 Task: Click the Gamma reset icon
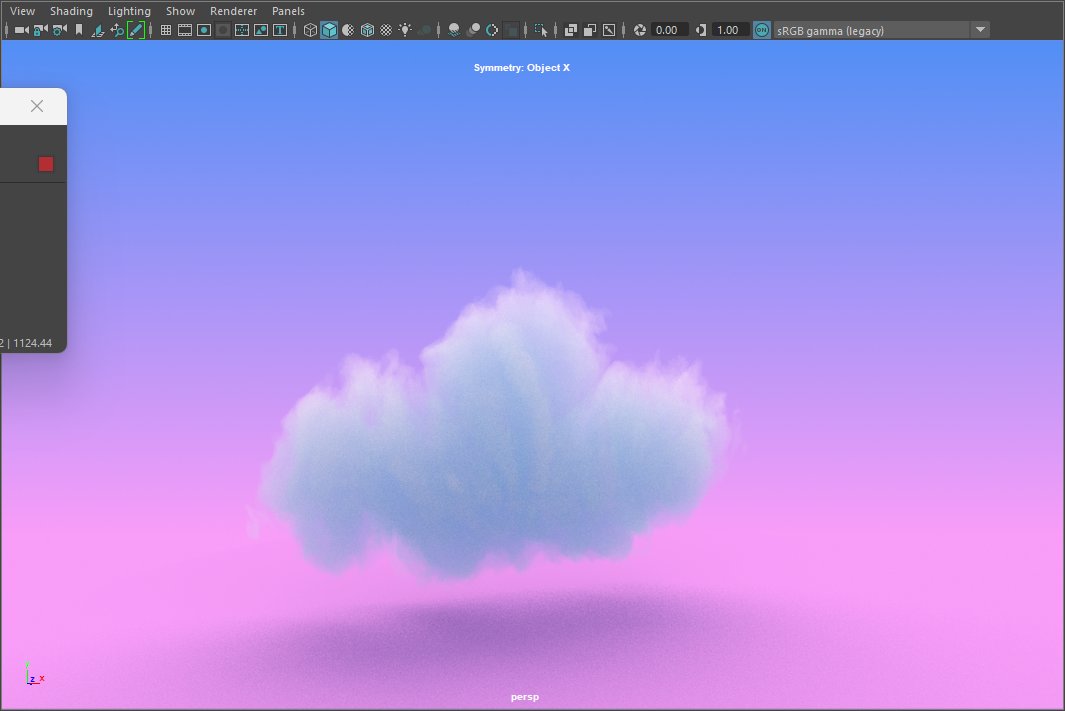[701, 30]
